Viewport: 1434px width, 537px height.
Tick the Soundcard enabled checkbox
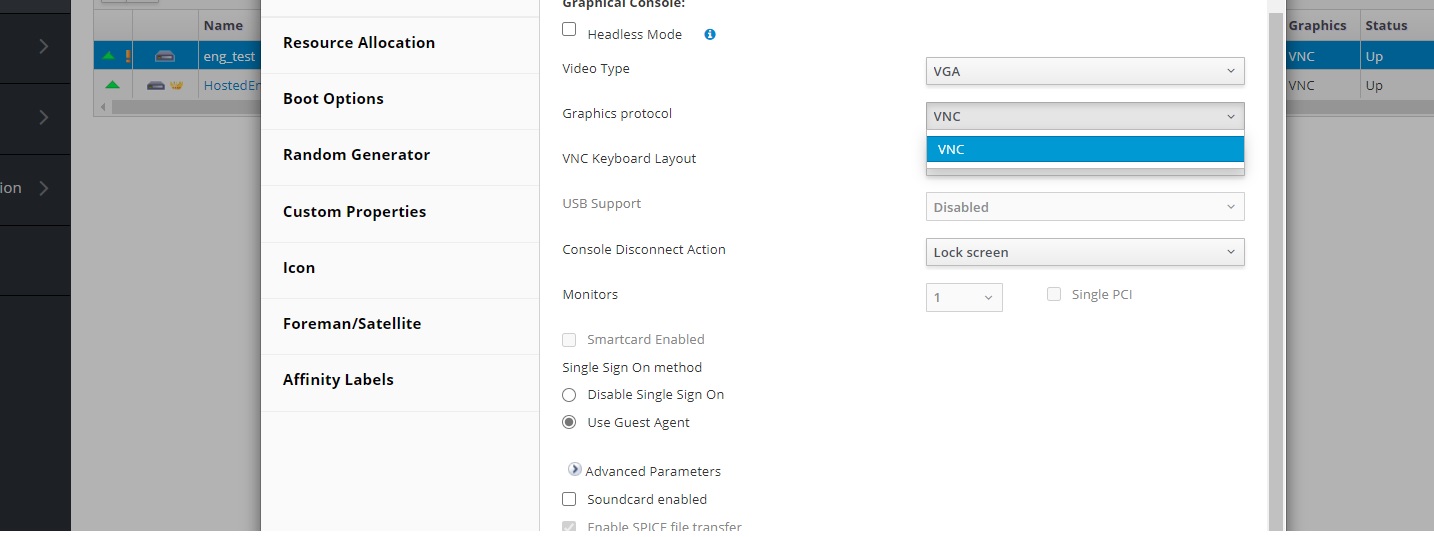point(569,499)
